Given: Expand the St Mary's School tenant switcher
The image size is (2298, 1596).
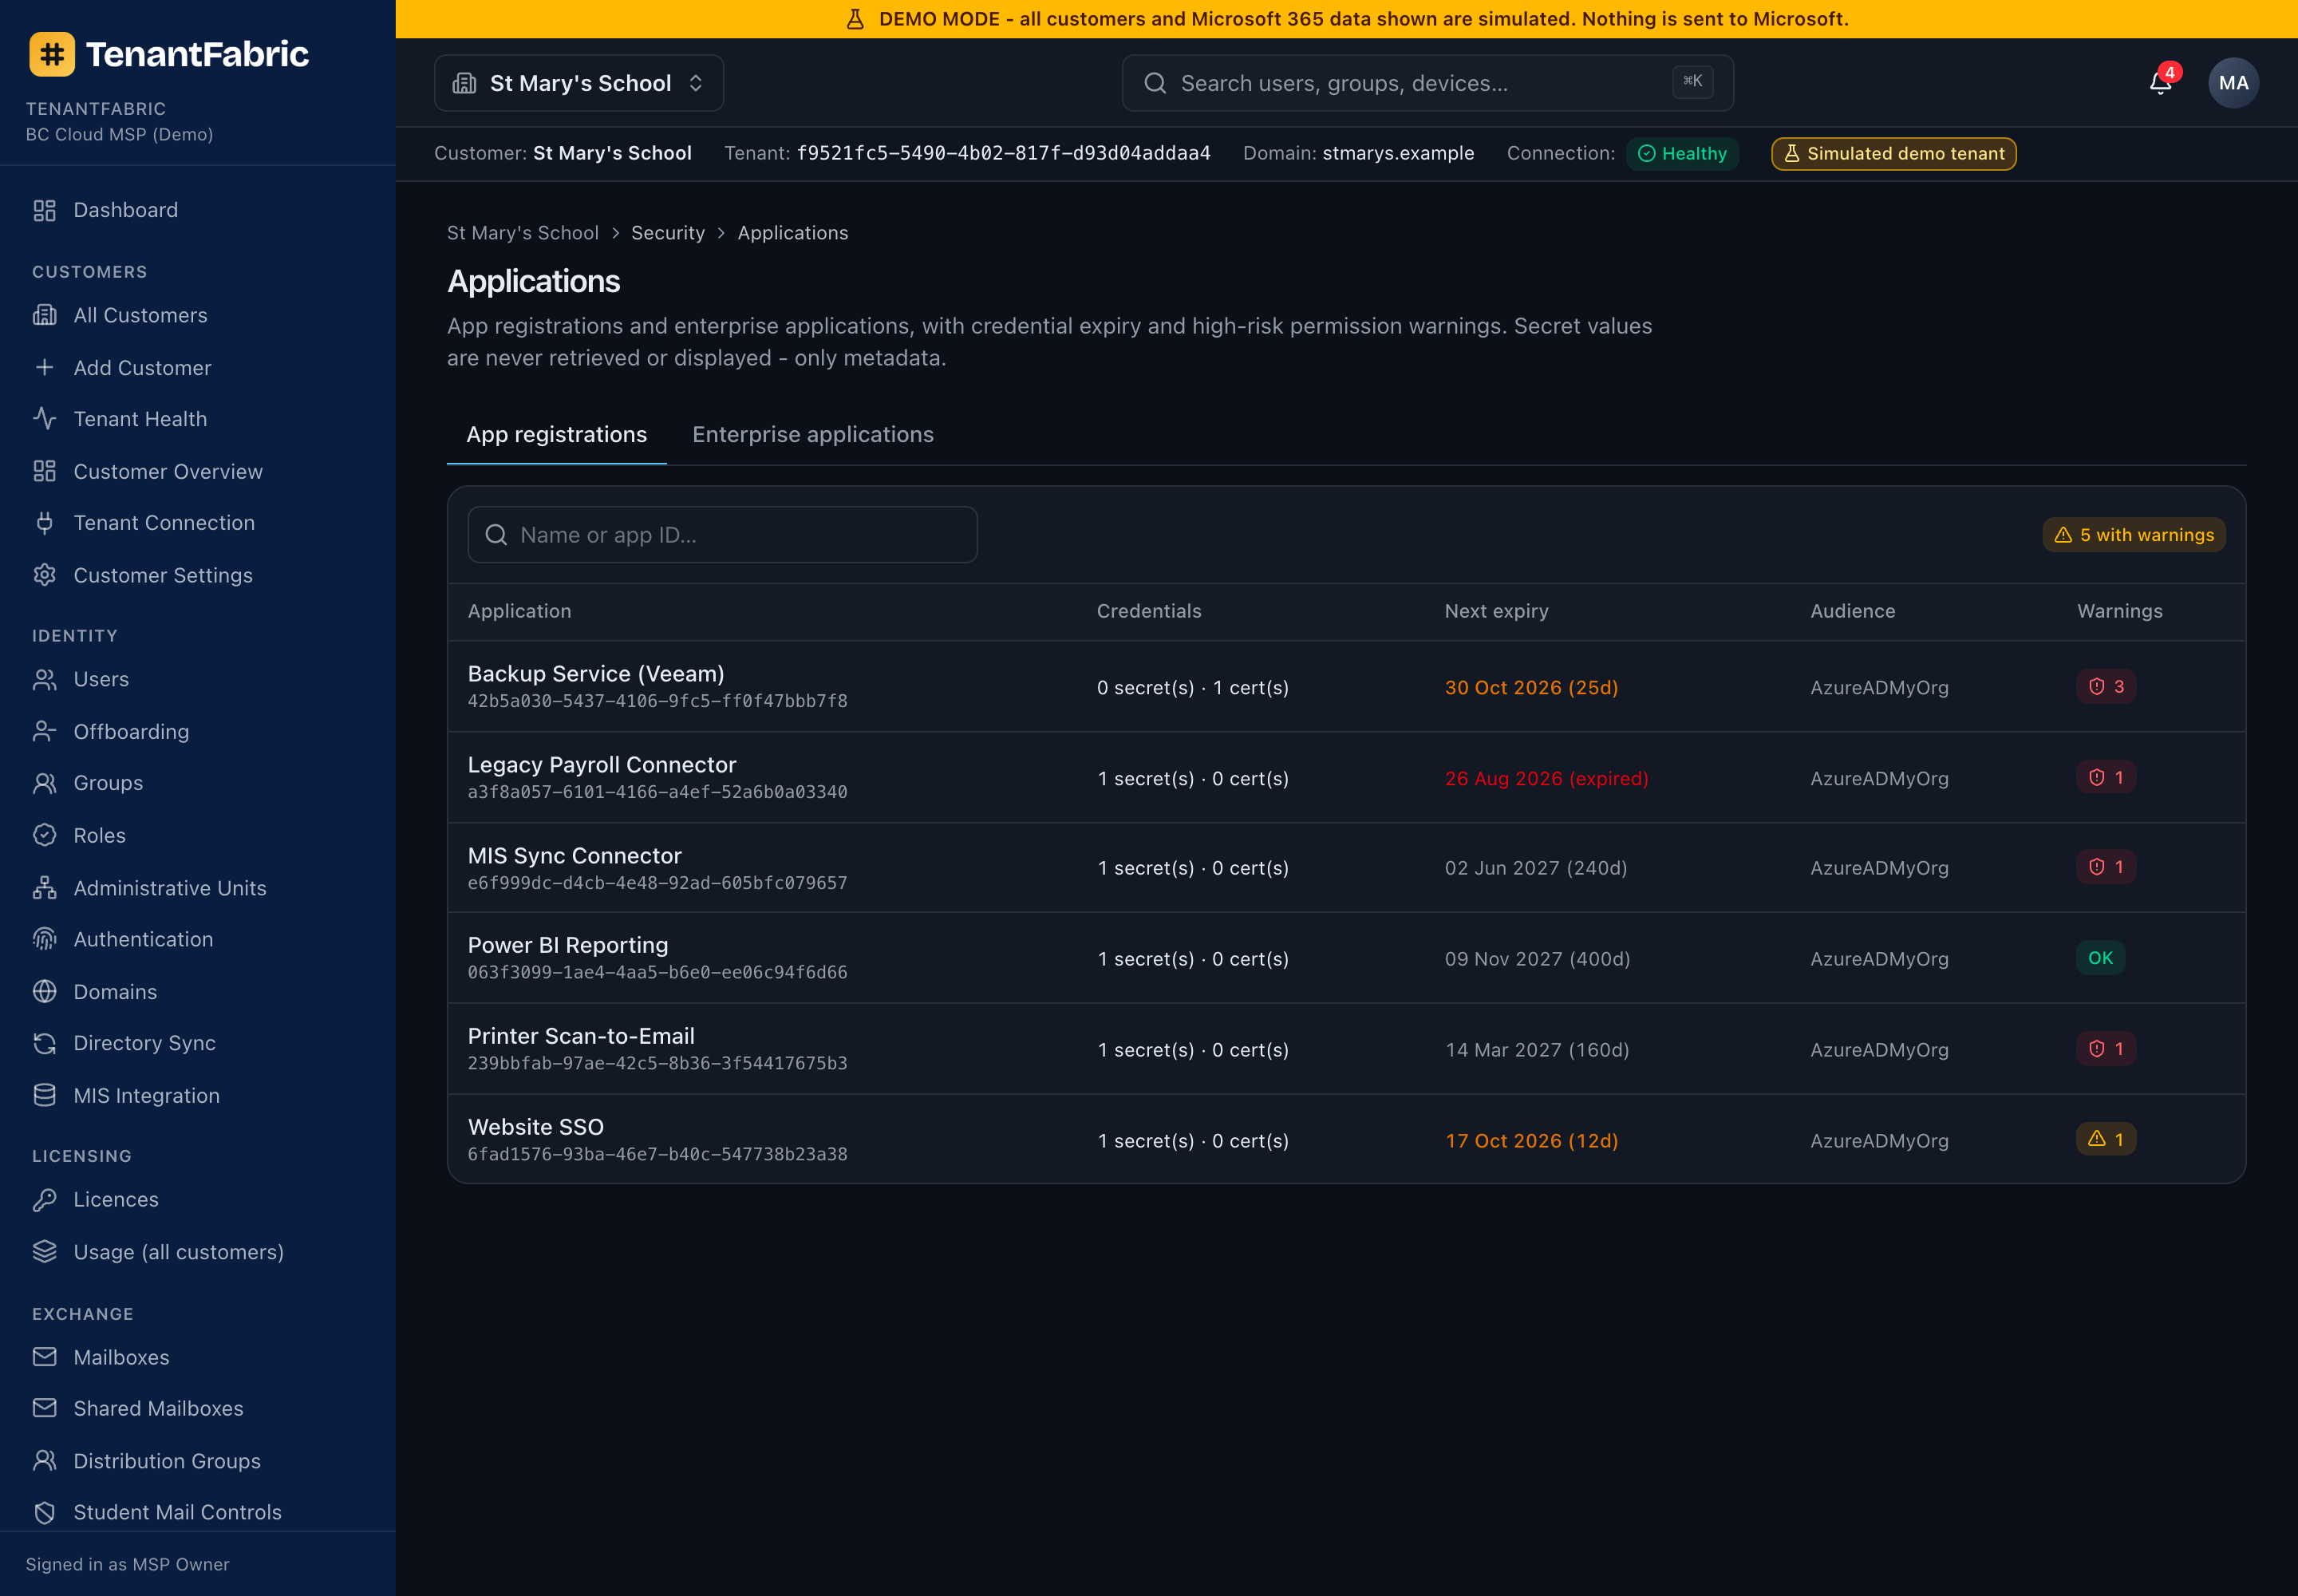Looking at the screenshot, I should pyautogui.click(x=579, y=83).
